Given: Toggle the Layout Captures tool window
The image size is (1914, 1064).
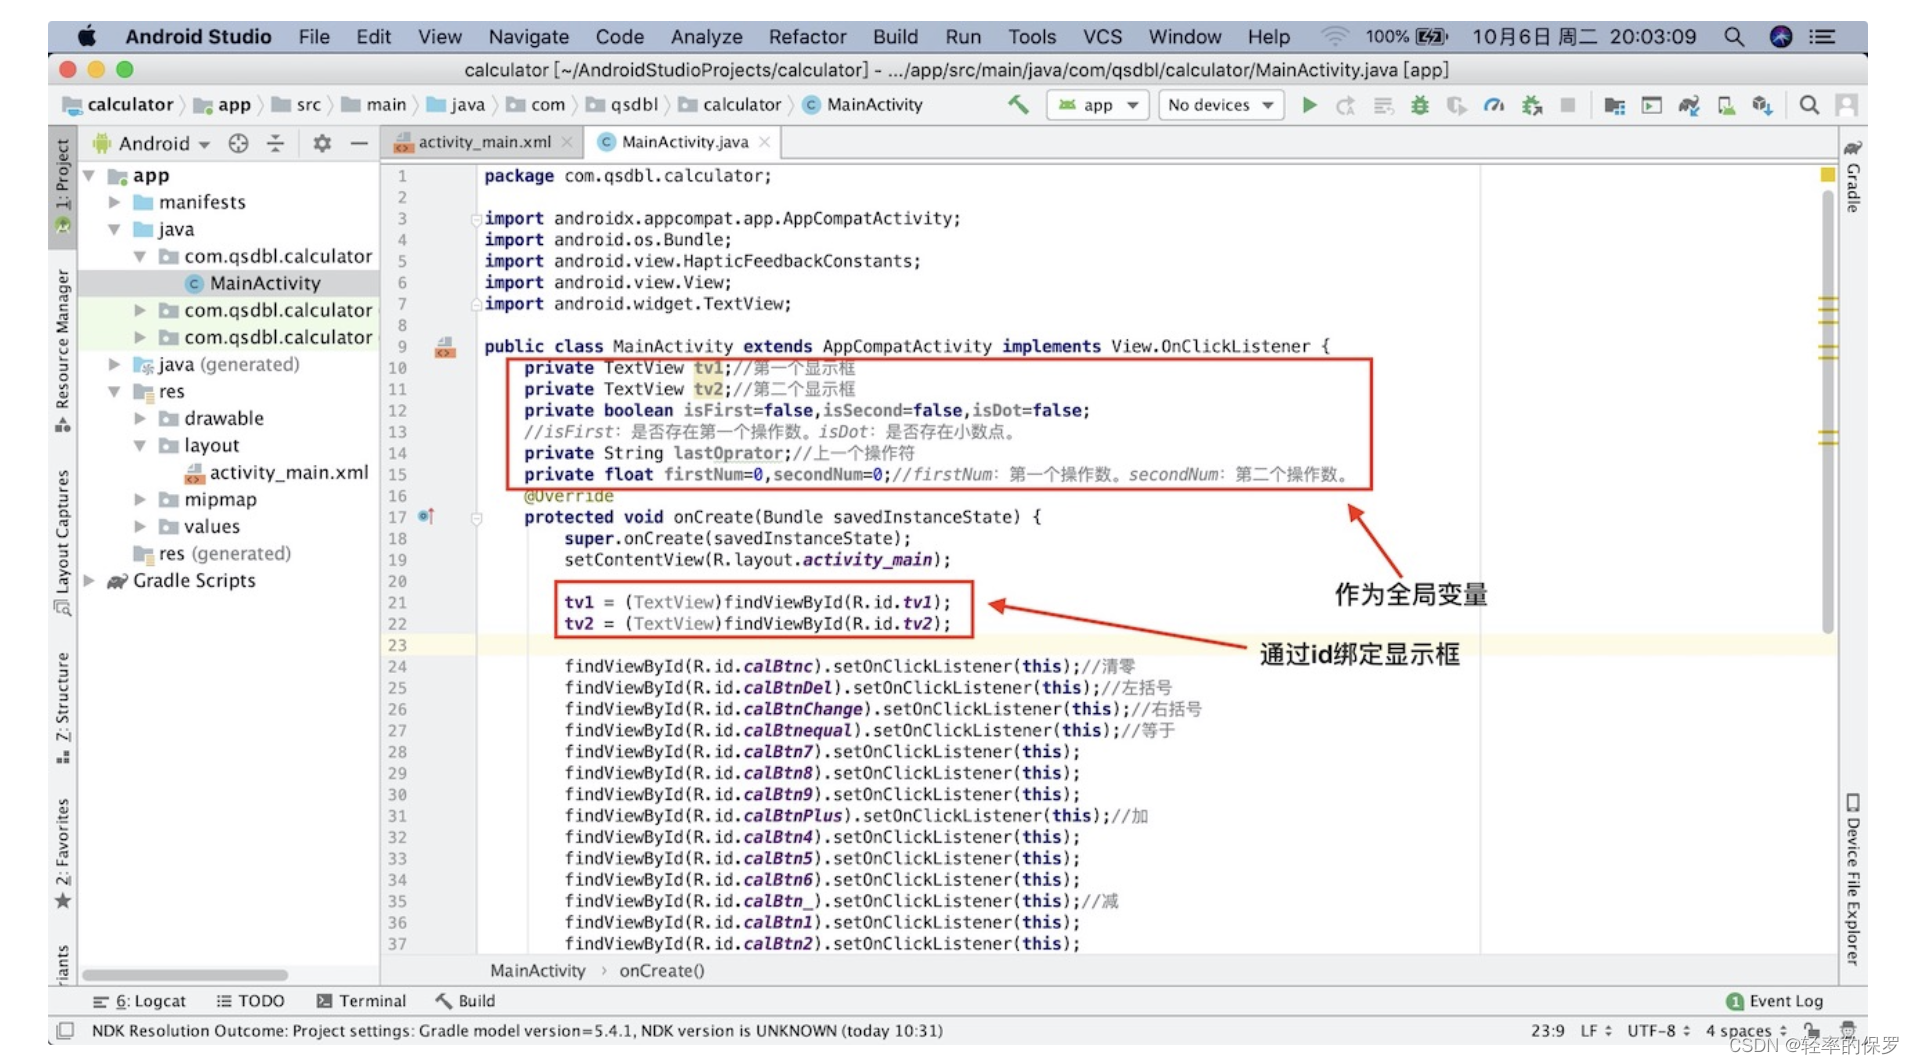Looking at the screenshot, I should 62,541.
